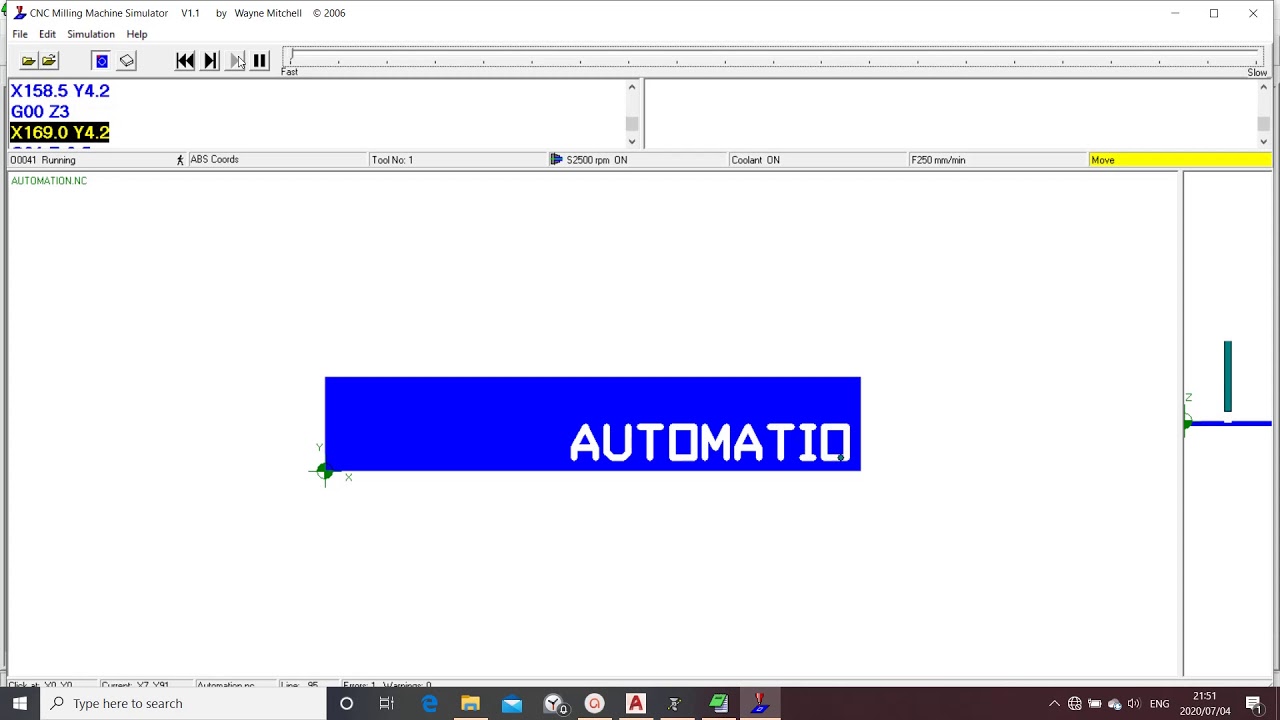The height and width of the screenshot is (720, 1280).
Task: Click the ENG language indicator
Action: 1160,704
